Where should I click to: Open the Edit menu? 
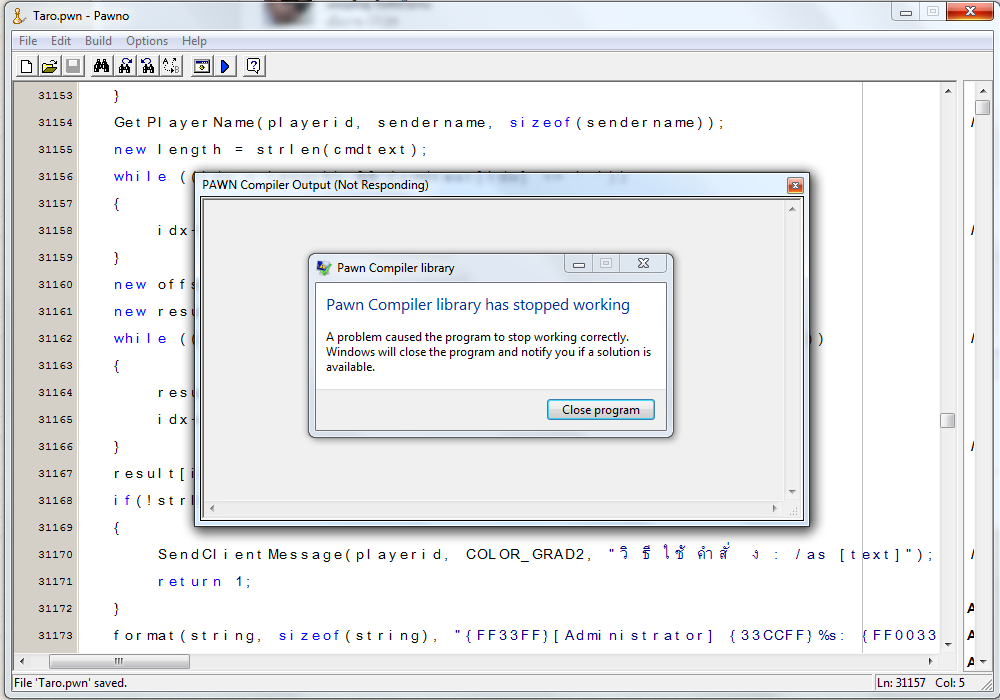(61, 41)
